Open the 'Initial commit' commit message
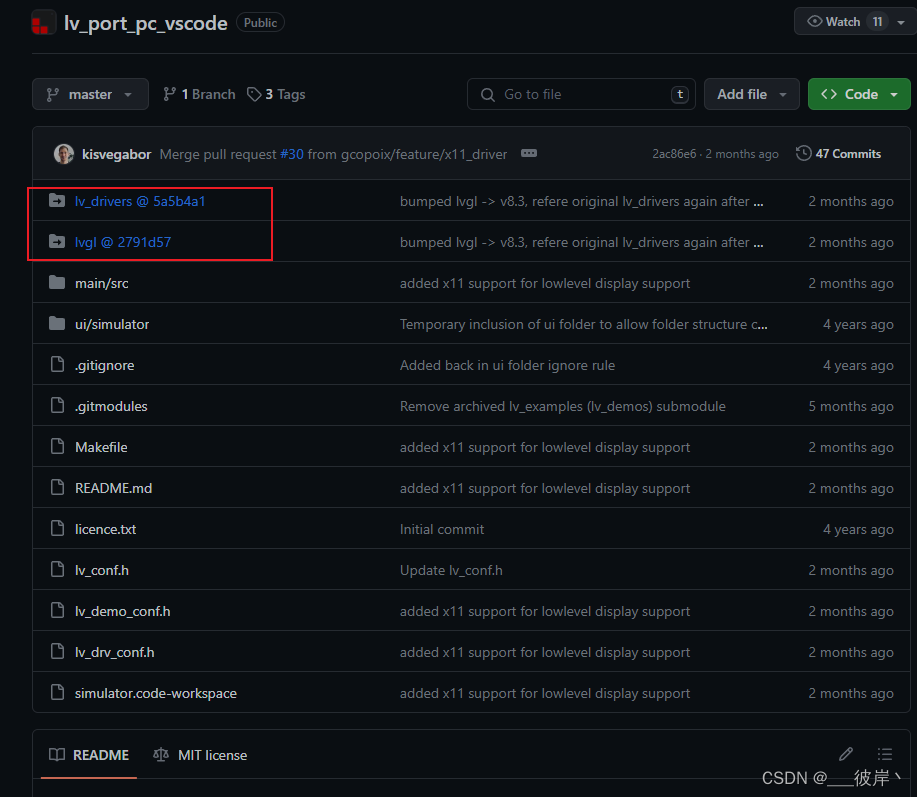 point(442,529)
